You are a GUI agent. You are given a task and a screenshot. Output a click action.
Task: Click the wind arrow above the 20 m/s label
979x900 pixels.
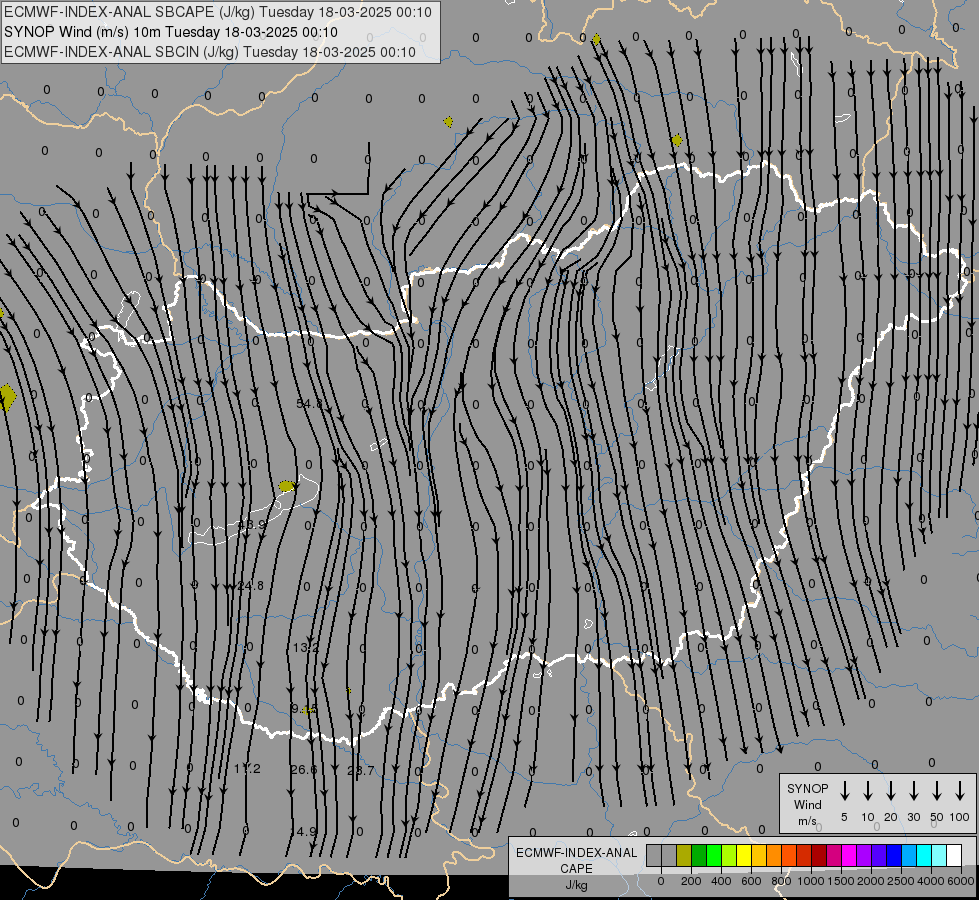click(890, 791)
